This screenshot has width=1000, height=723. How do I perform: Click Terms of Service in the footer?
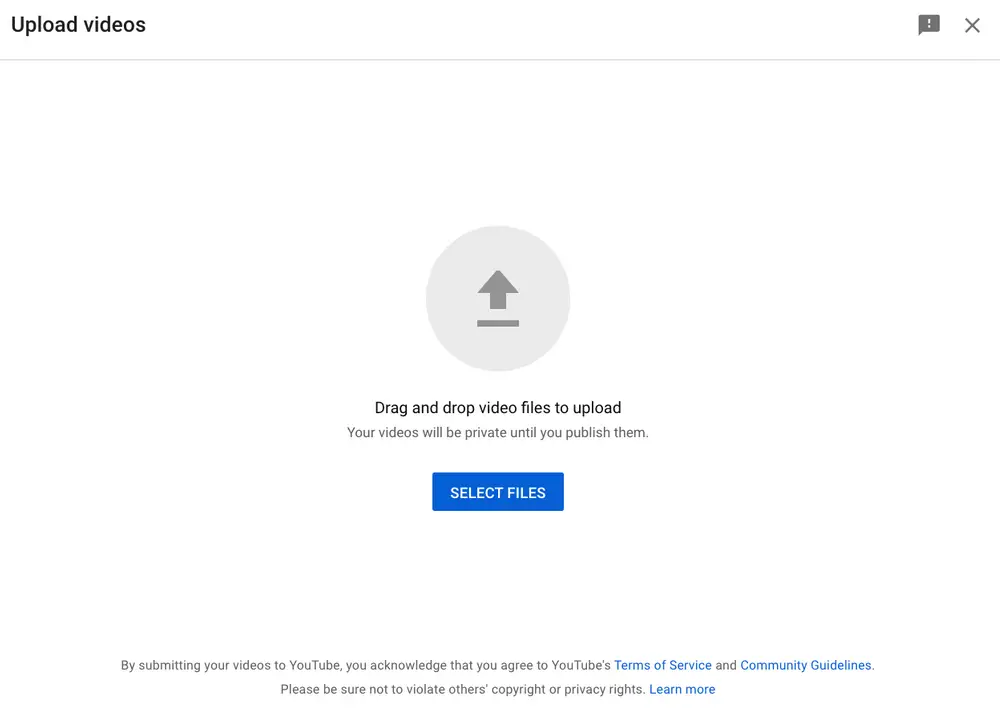[x=662, y=665]
